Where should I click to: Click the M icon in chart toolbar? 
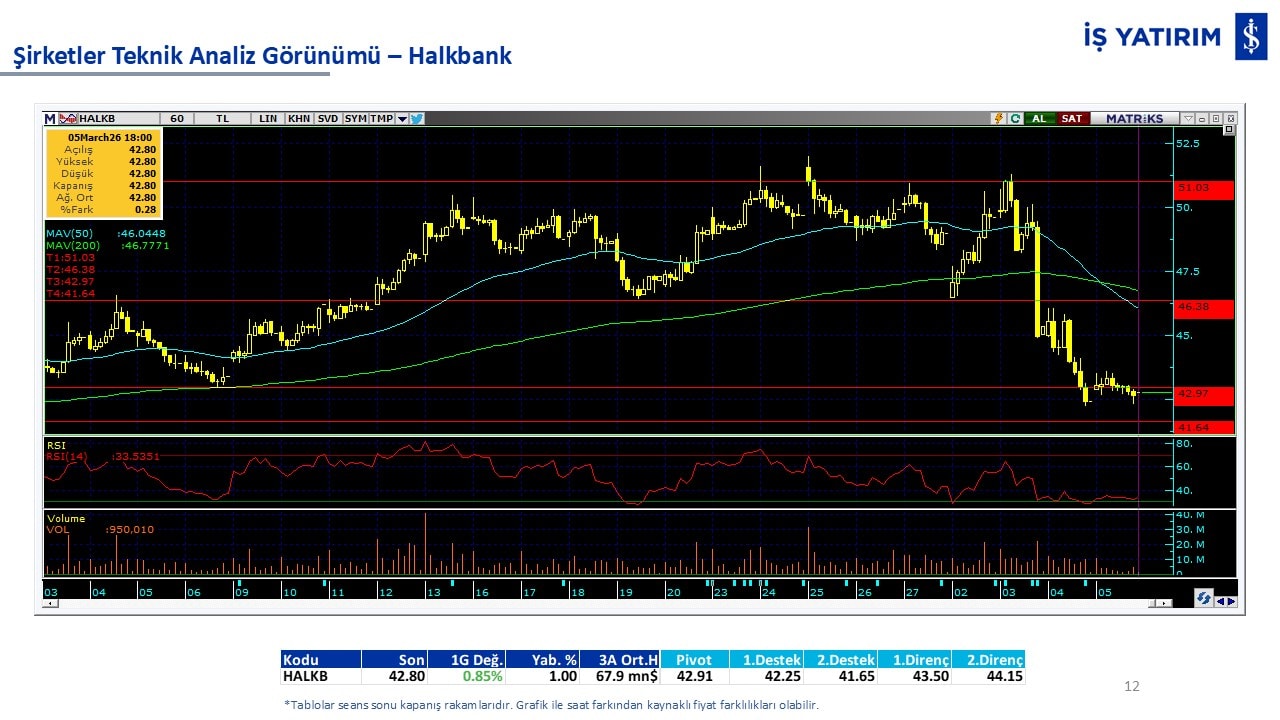pyautogui.click(x=49, y=118)
